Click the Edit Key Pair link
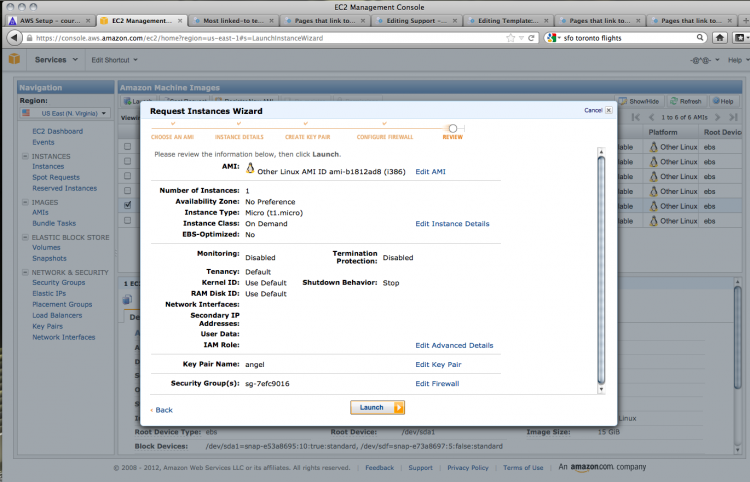Screen dimensions: 750x482 (x=438, y=364)
